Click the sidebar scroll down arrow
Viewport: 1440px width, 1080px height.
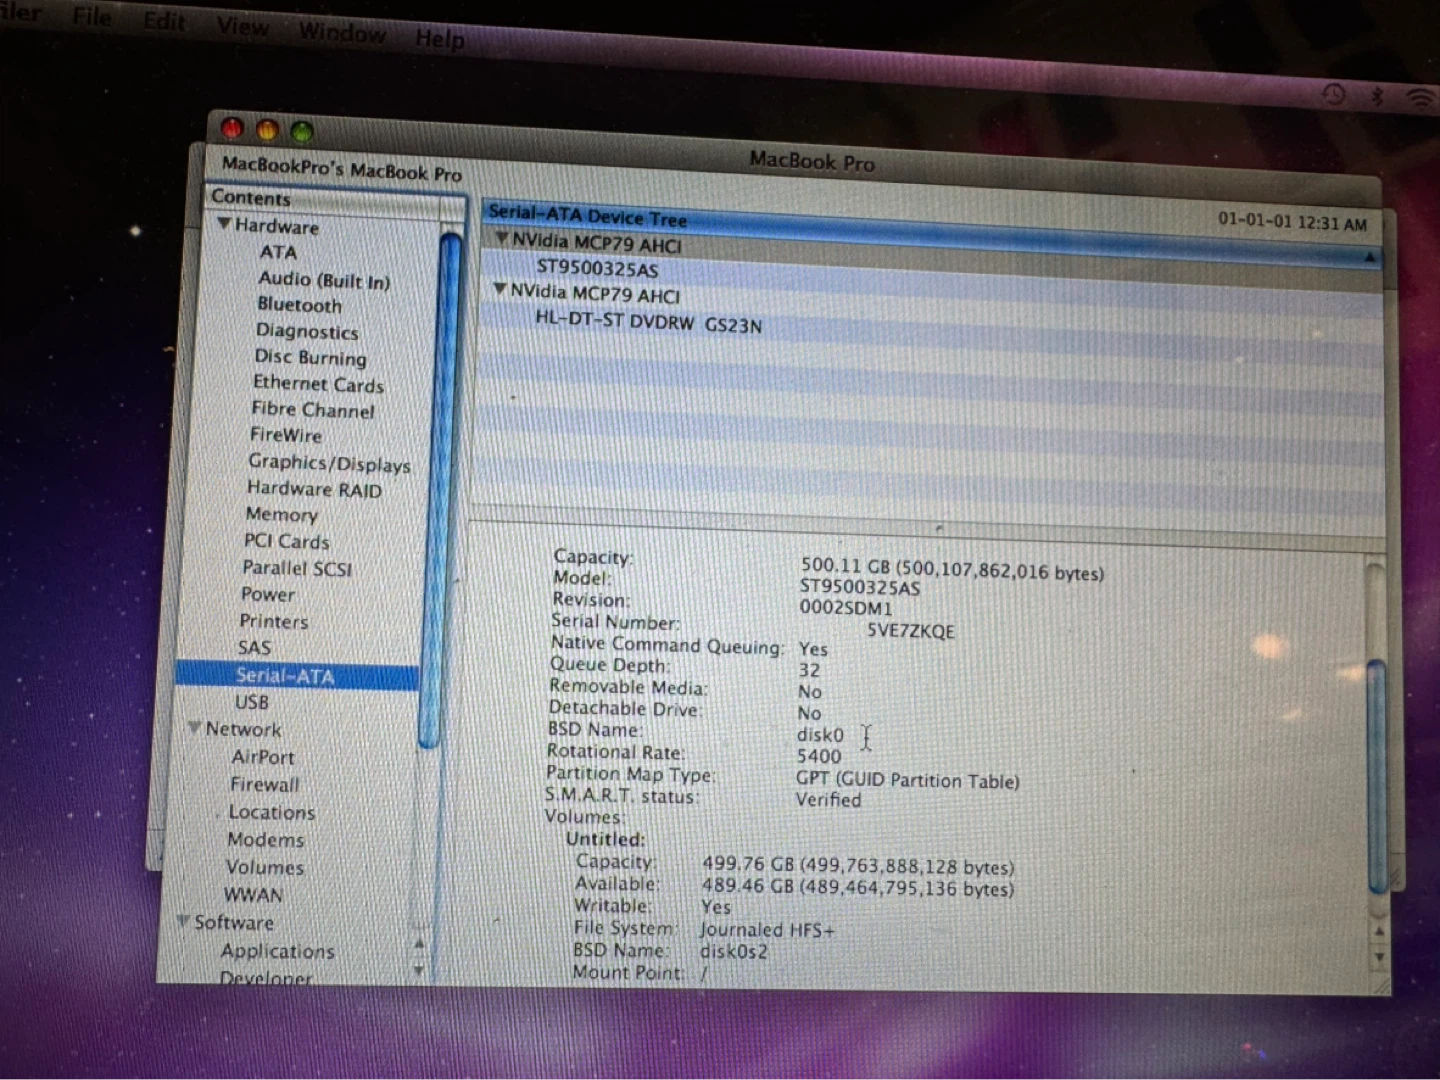pos(419,969)
